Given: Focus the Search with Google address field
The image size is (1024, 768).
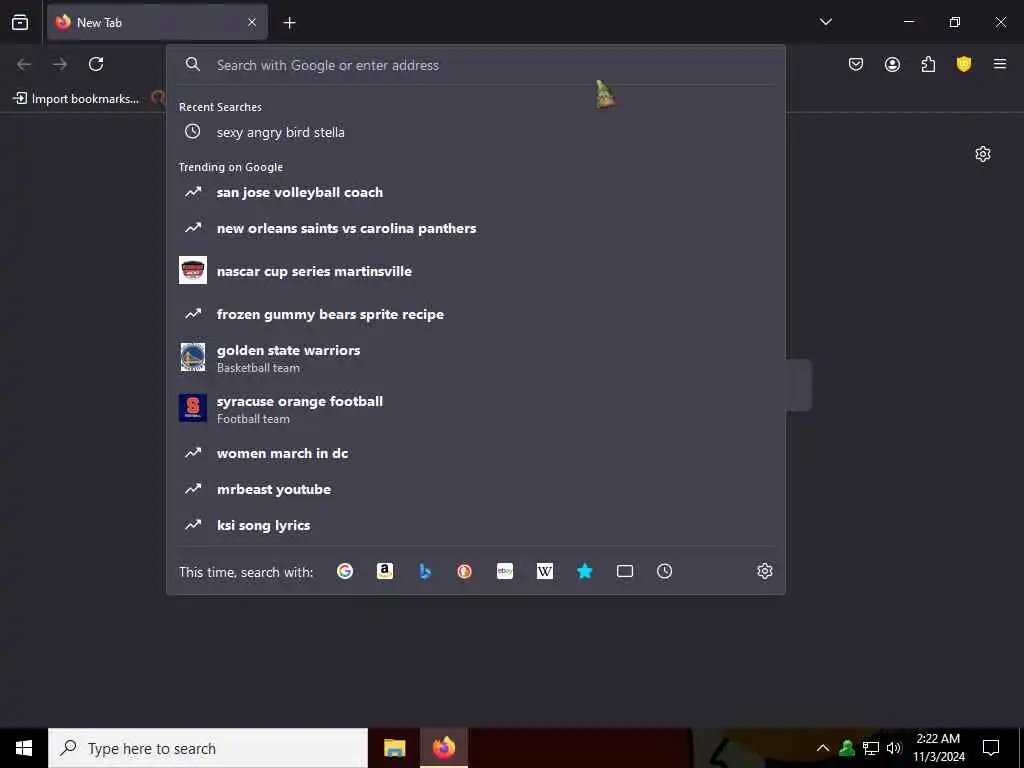Looking at the screenshot, I should click(x=475, y=65).
